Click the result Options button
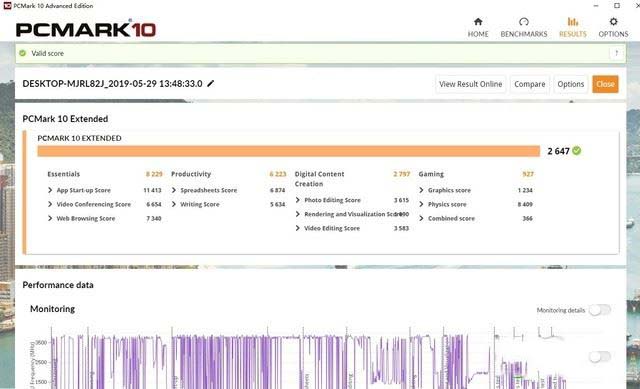This screenshot has height=389, width=640. point(571,84)
